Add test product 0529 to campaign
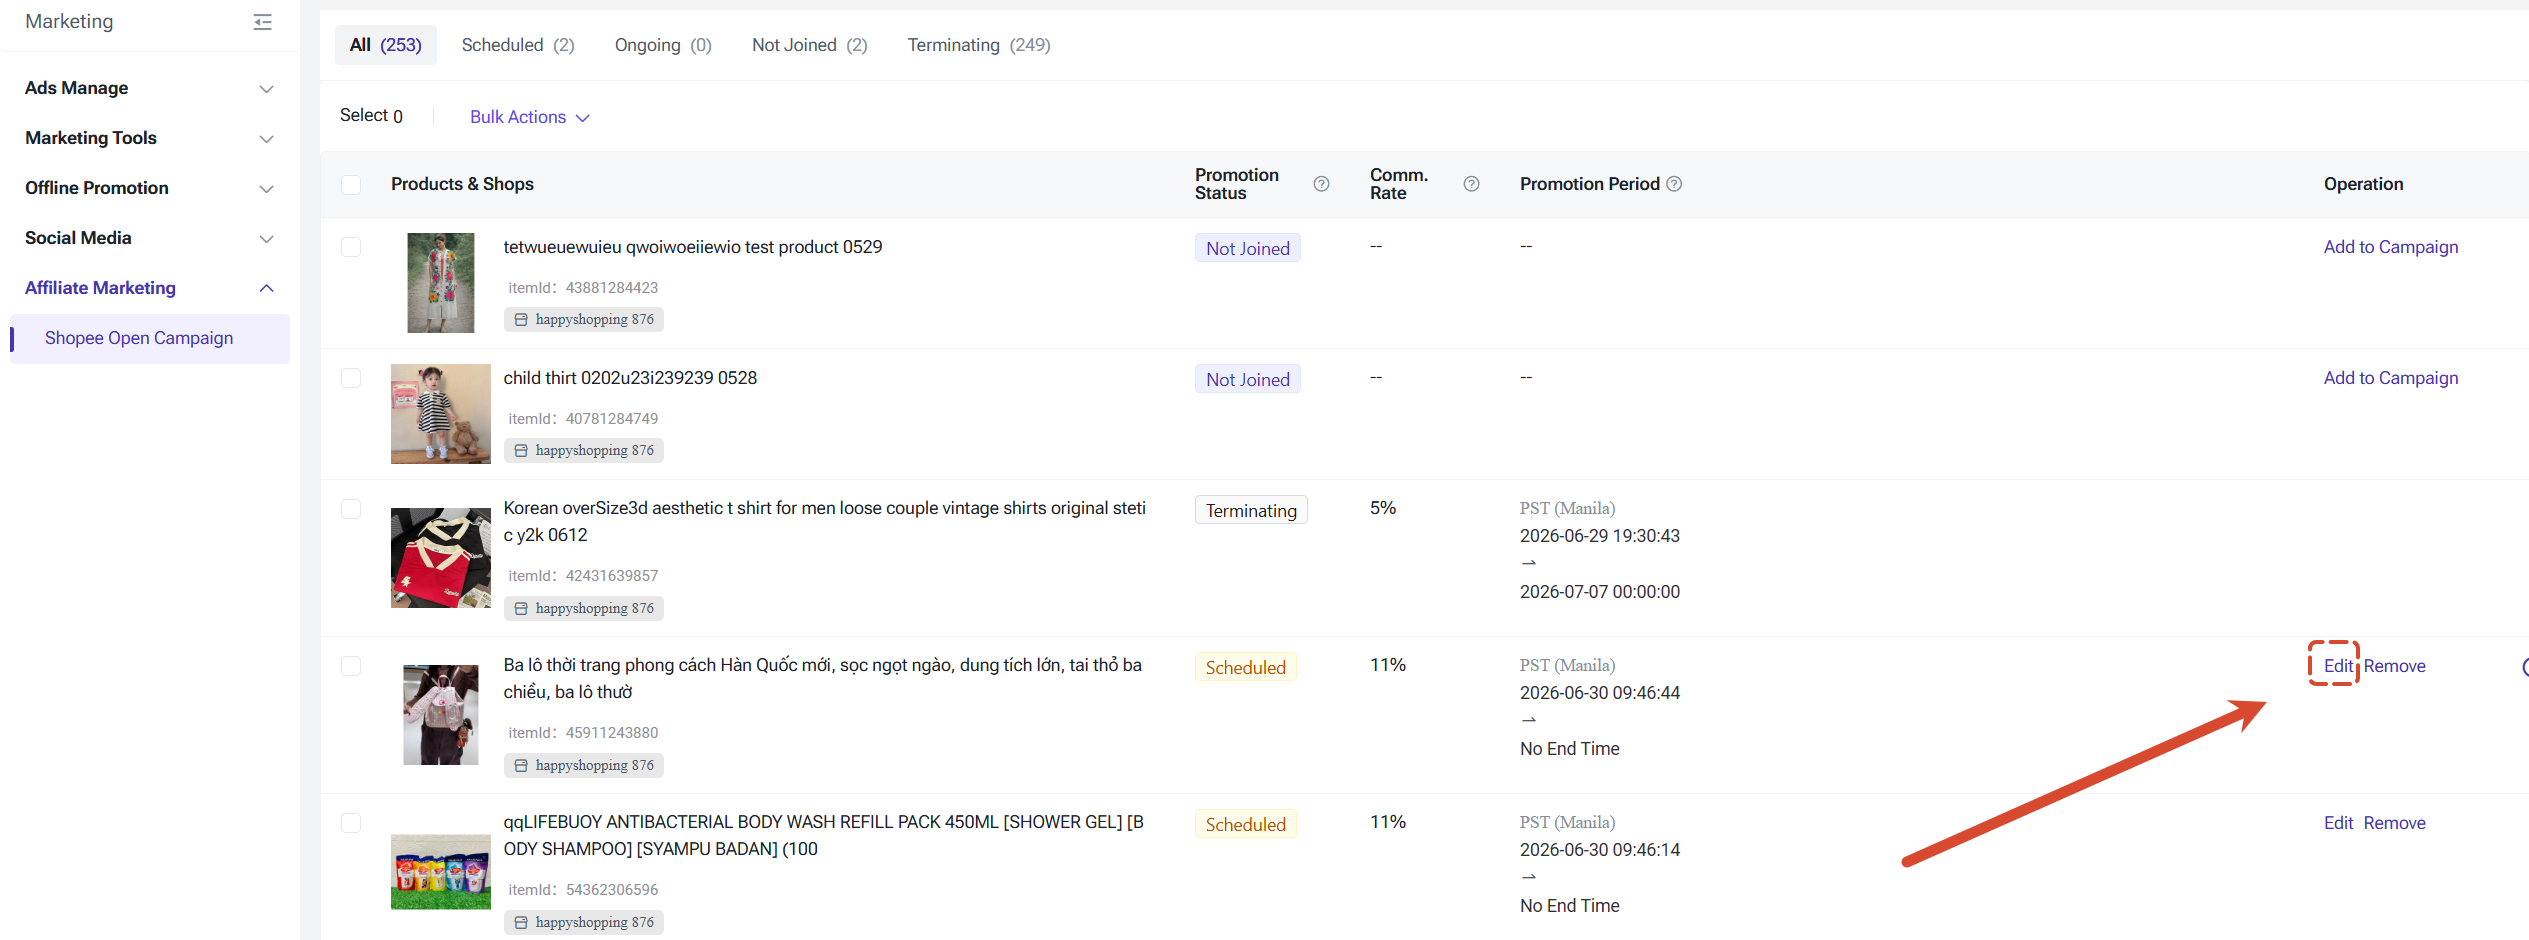Screen dimensions: 2529x940 [2391, 247]
